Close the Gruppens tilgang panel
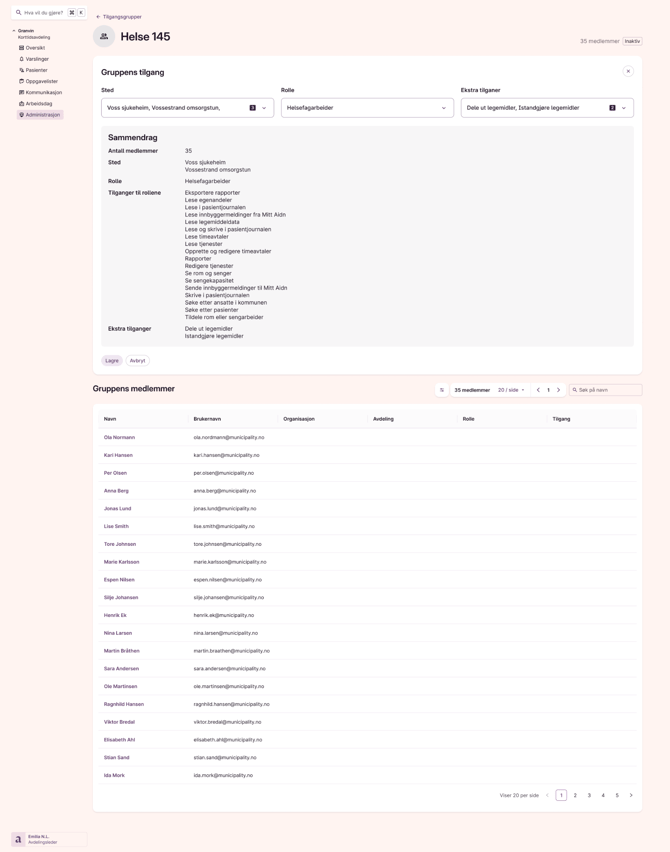The height and width of the screenshot is (852, 670). [628, 71]
